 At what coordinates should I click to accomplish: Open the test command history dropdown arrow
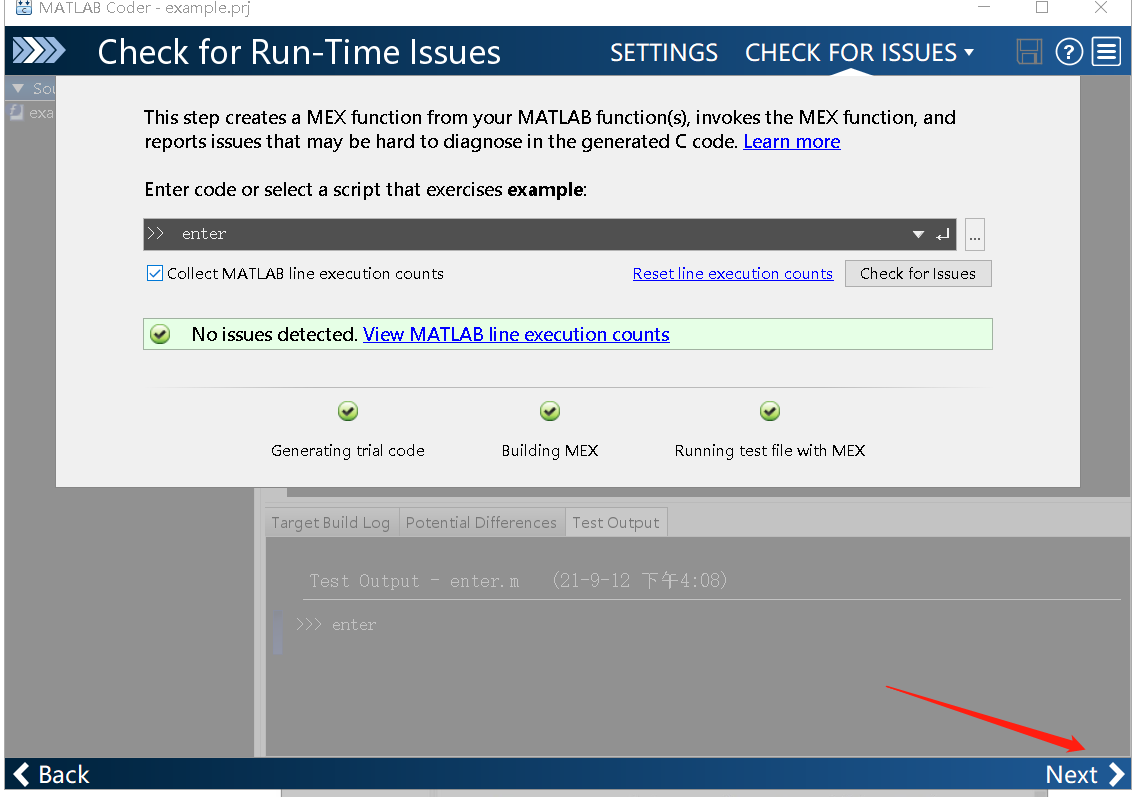coord(918,234)
